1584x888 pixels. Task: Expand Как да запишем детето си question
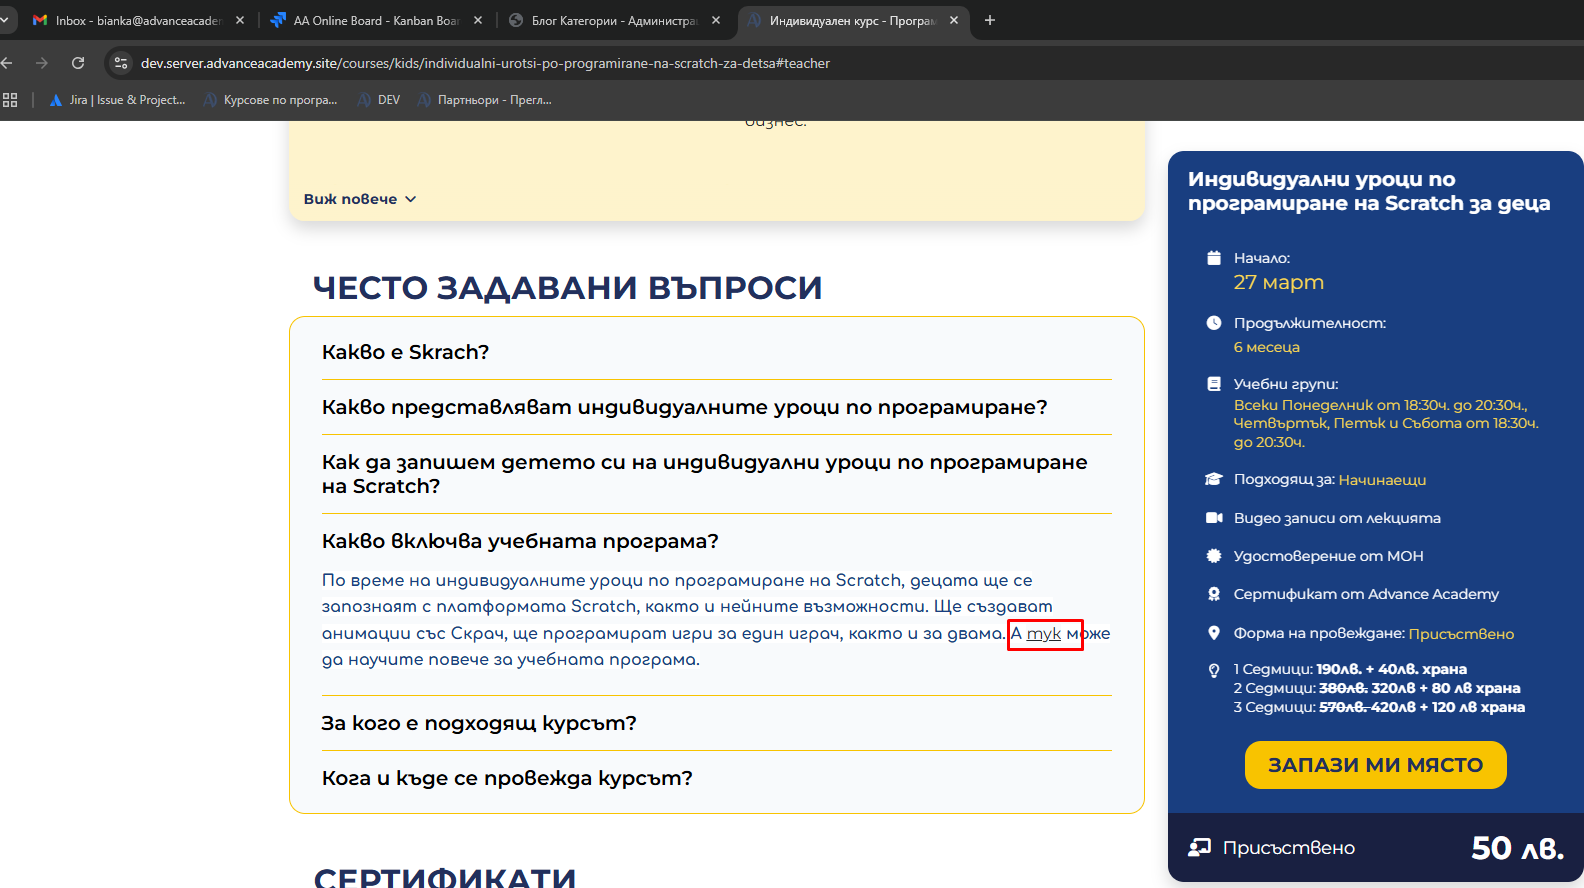[716, 474]
